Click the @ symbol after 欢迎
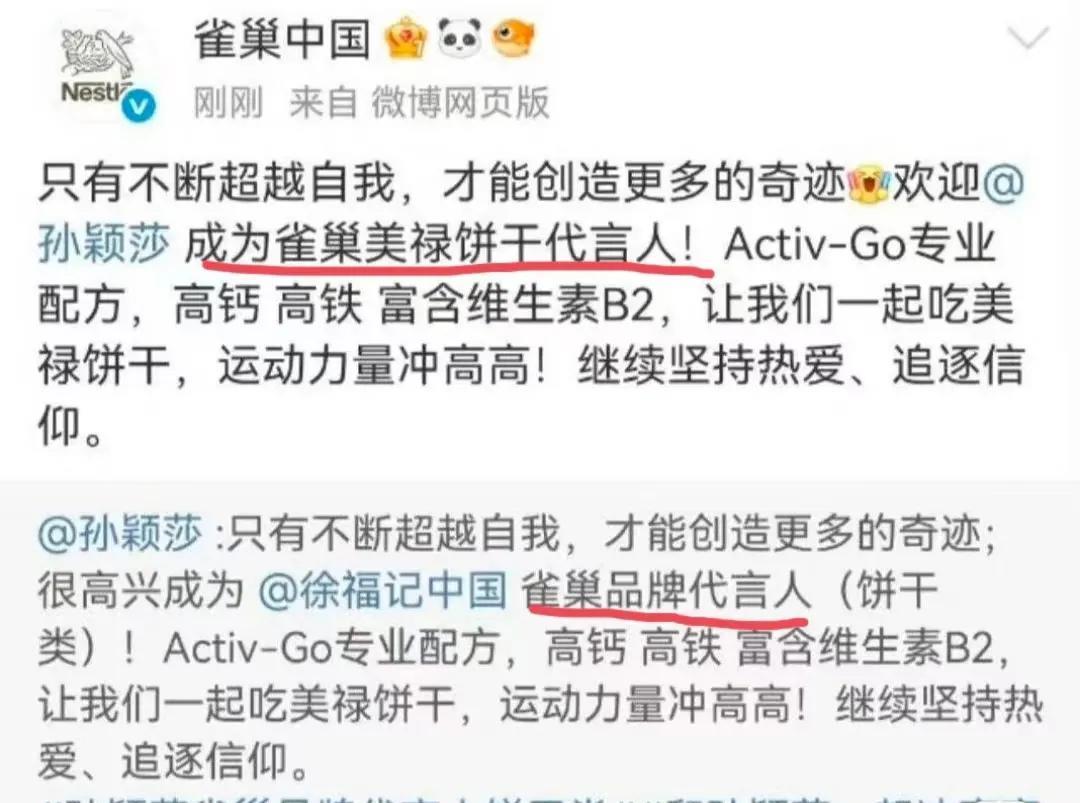Image resolution: width=1080 pixels, height=803 pixels. point(1004,183)
